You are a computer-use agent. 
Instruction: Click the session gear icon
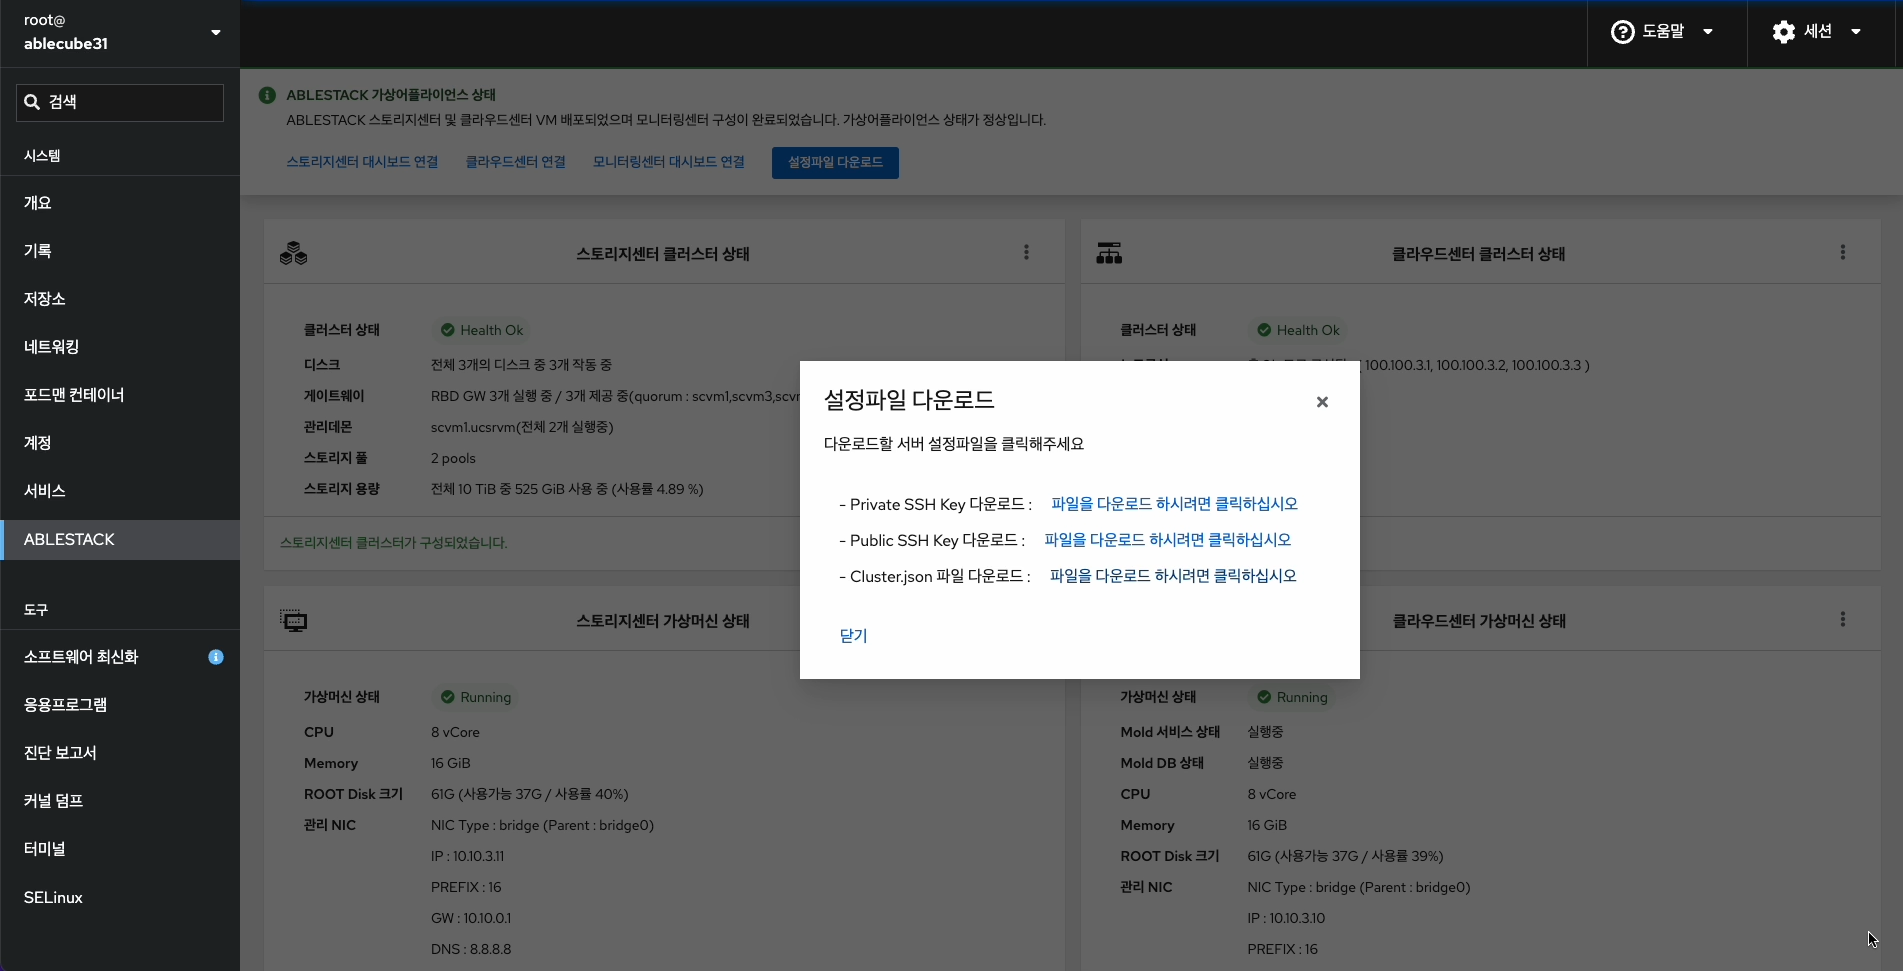point(1784,31)
